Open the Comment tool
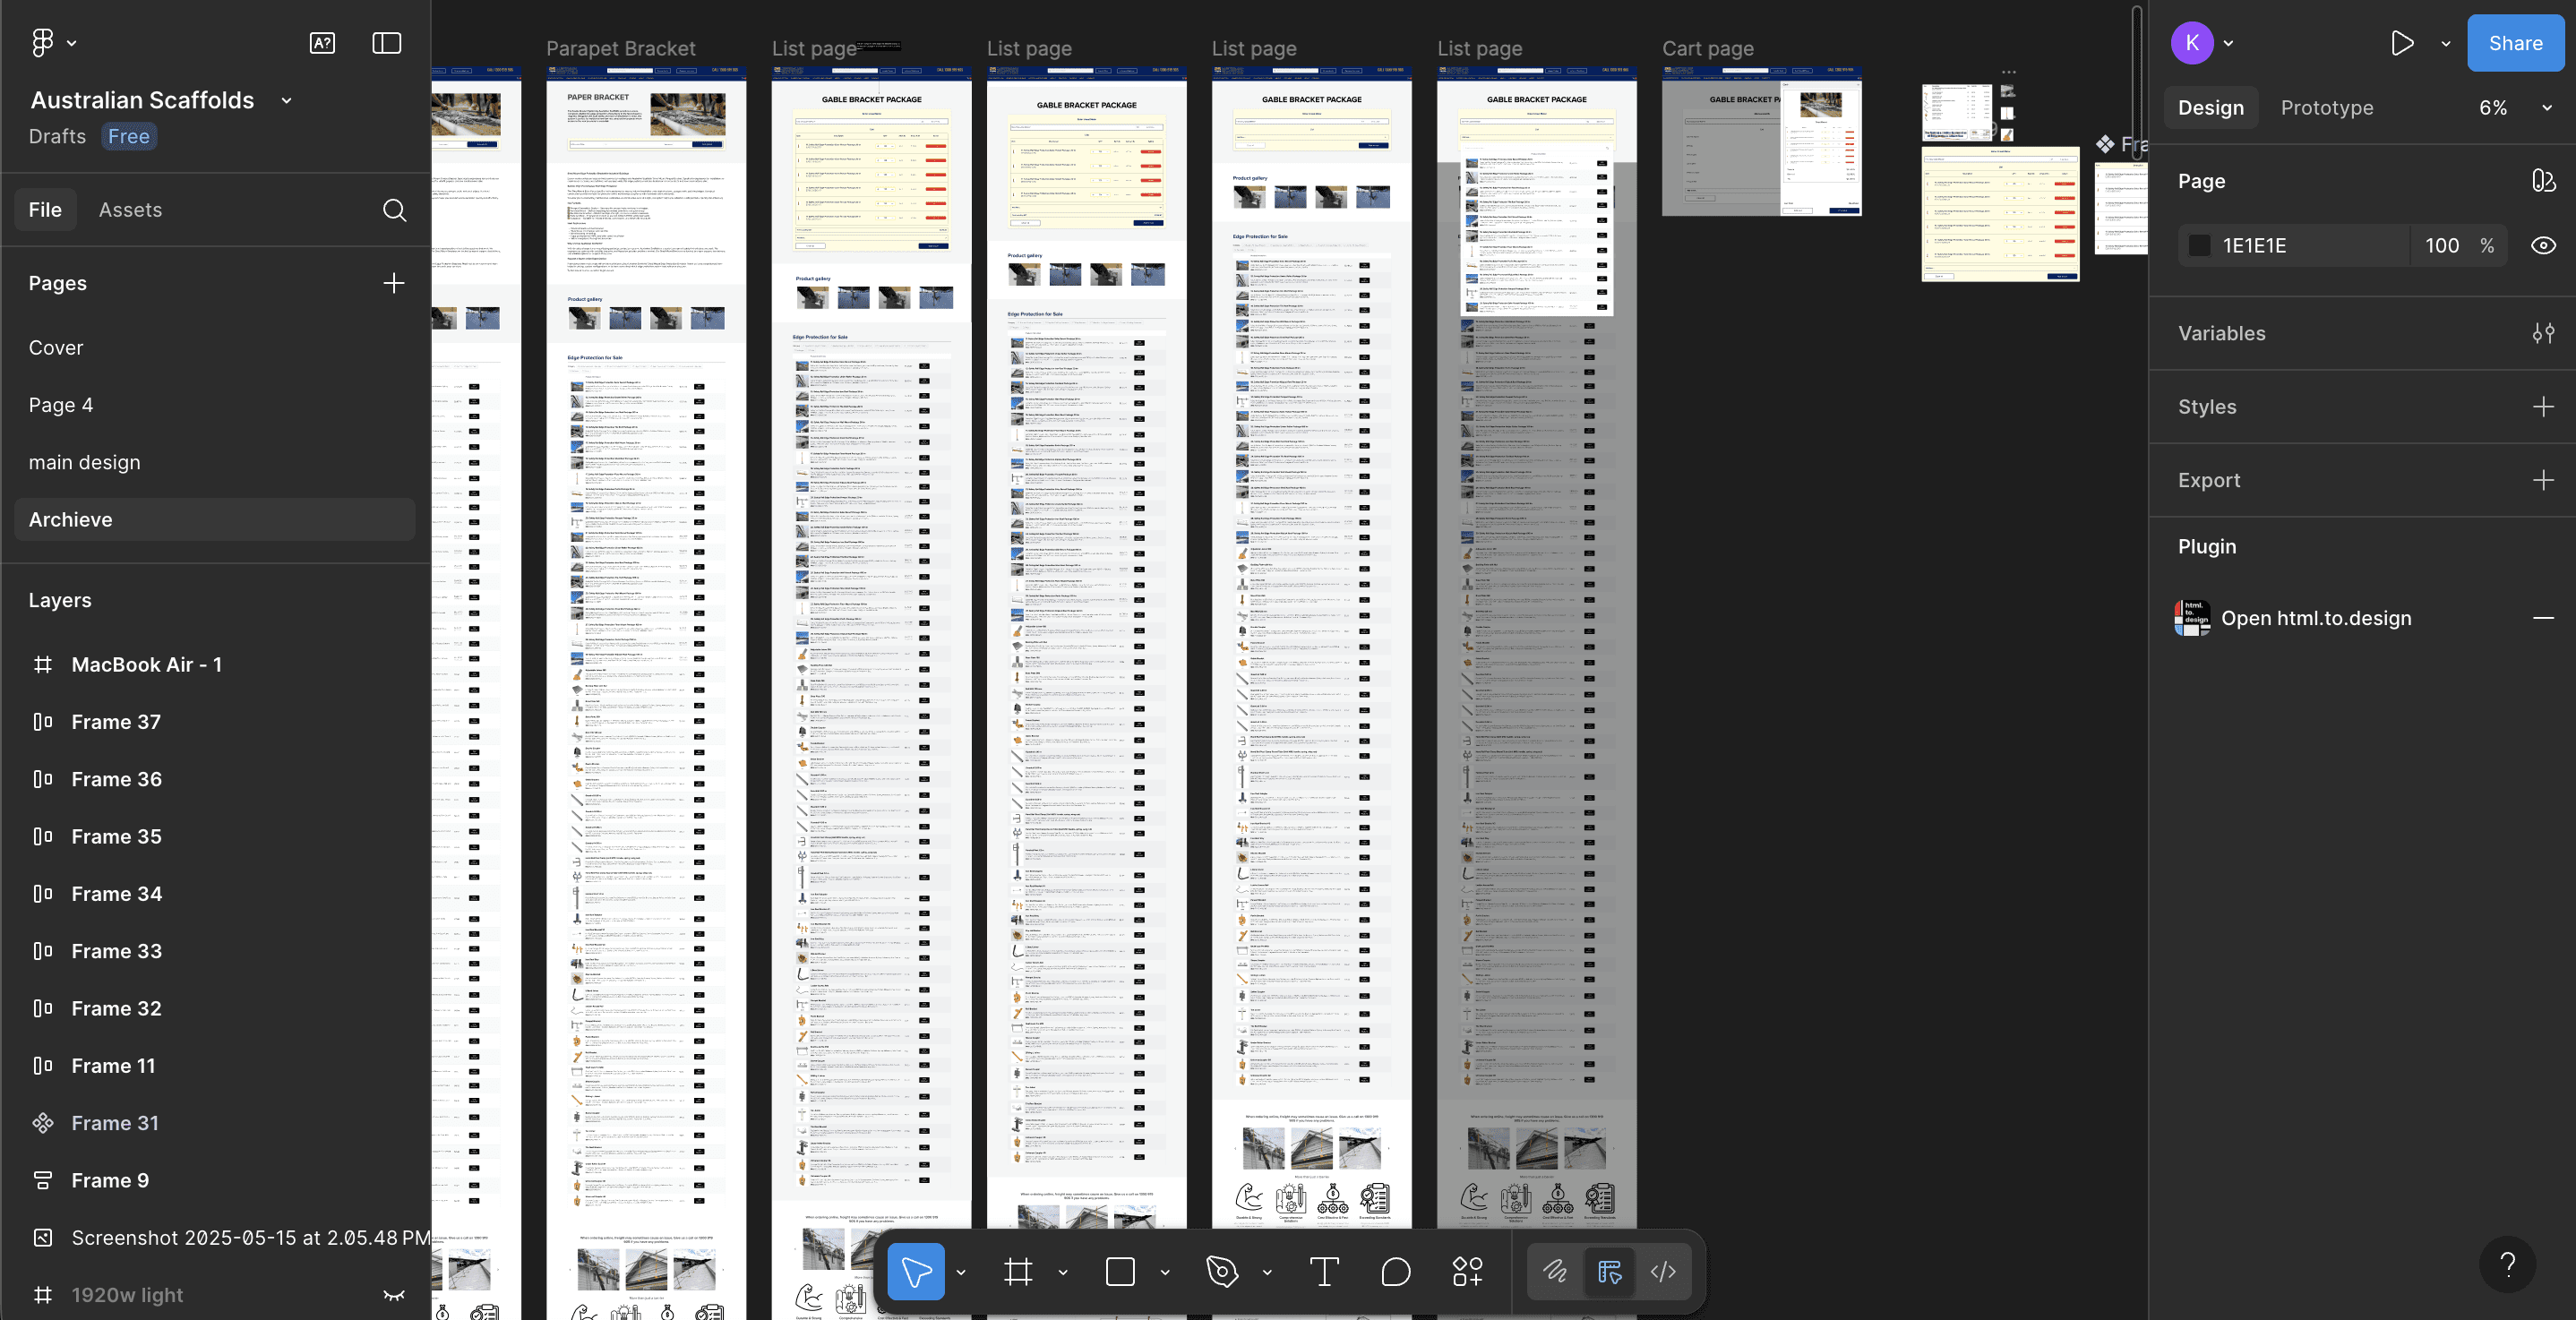This screenshot has height=1320, width=2576. click(x=1395, y=1272)
